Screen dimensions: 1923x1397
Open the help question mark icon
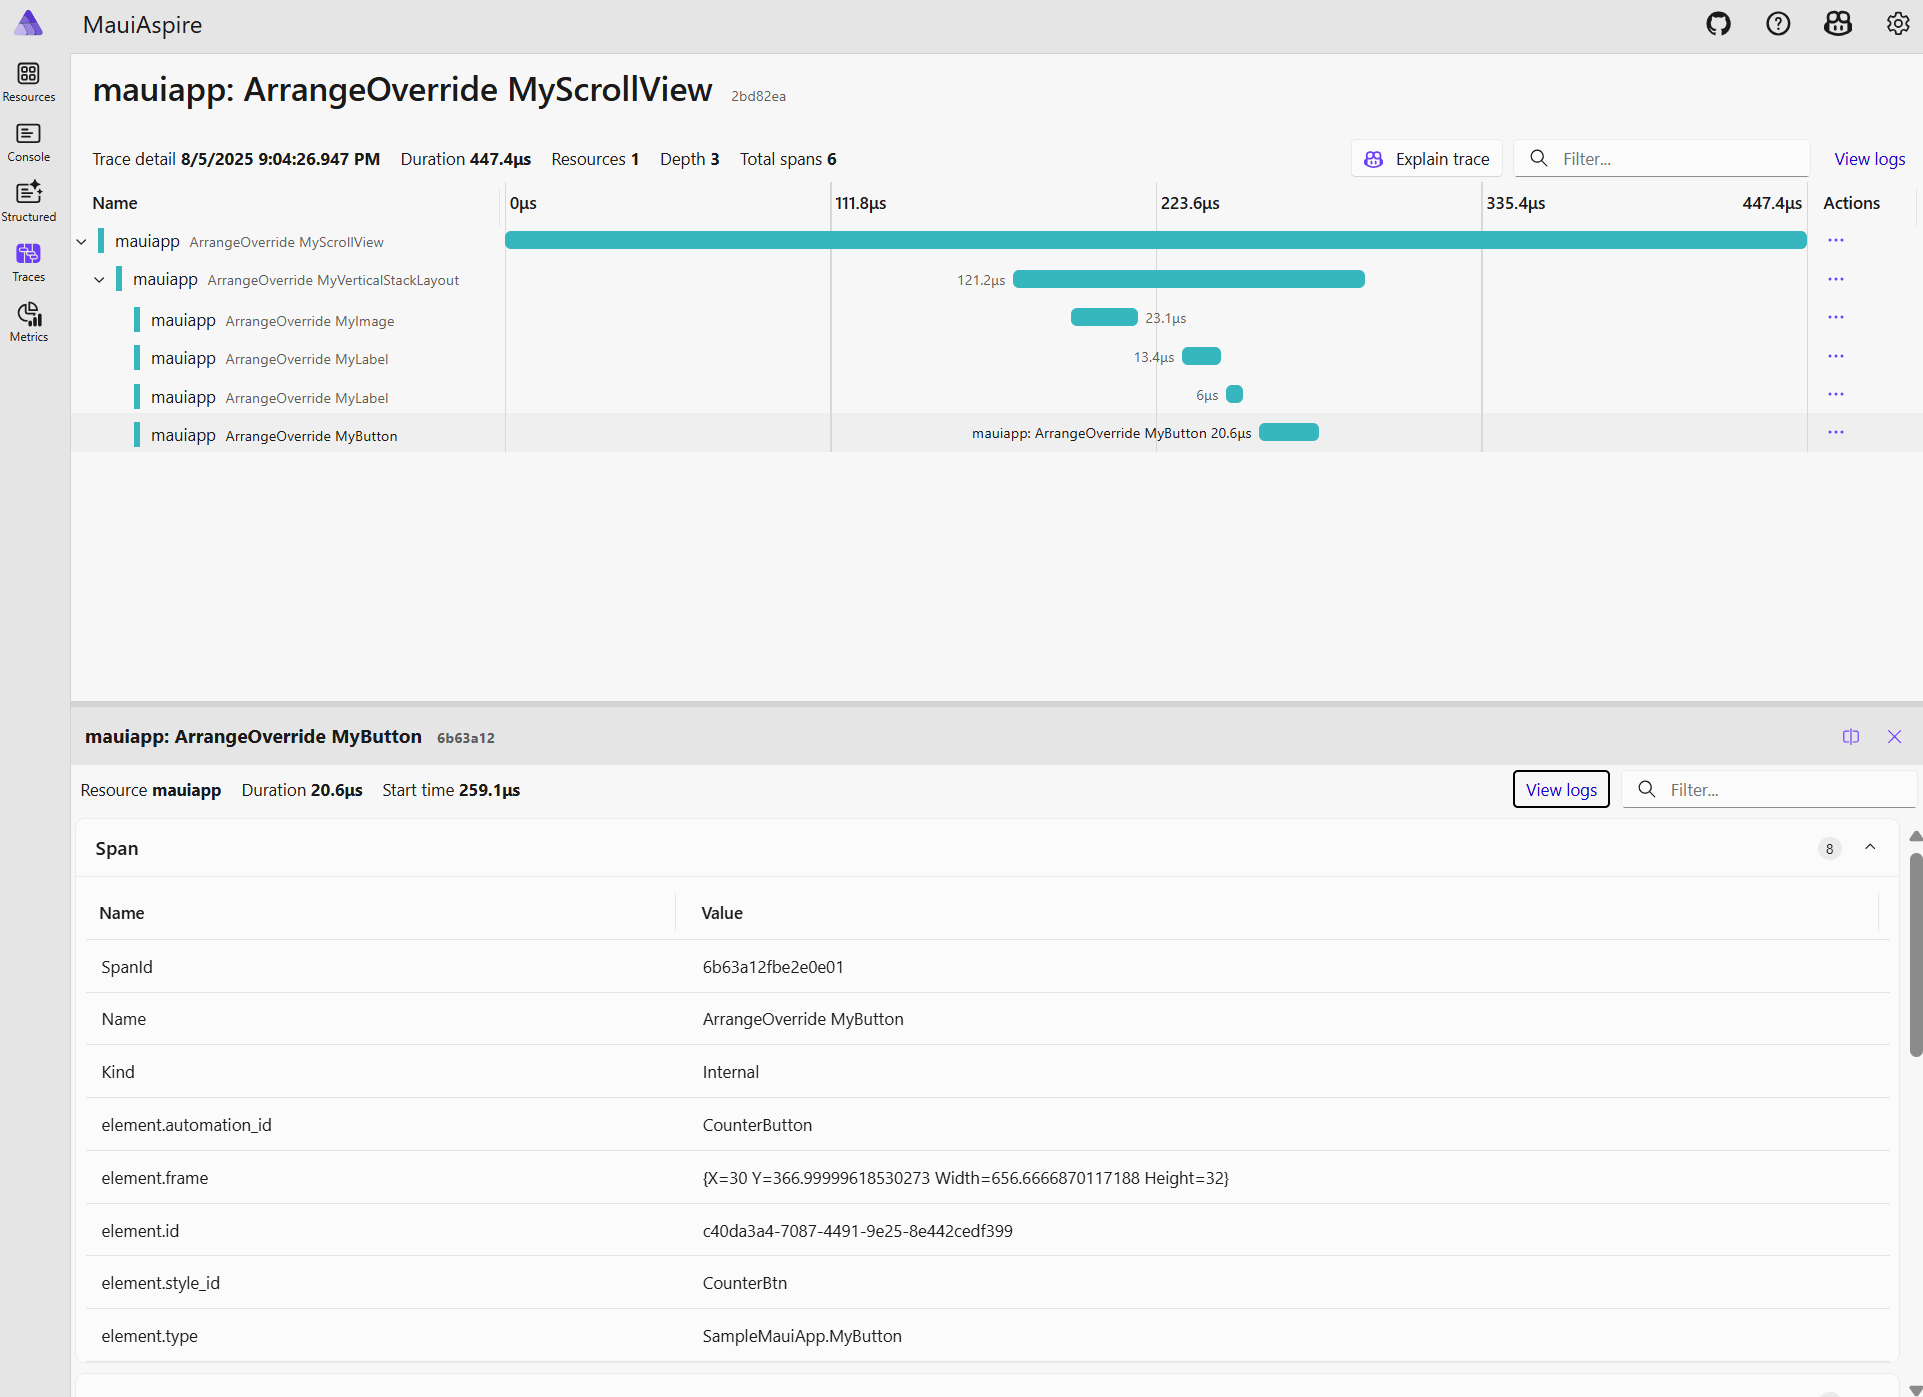1778,23
